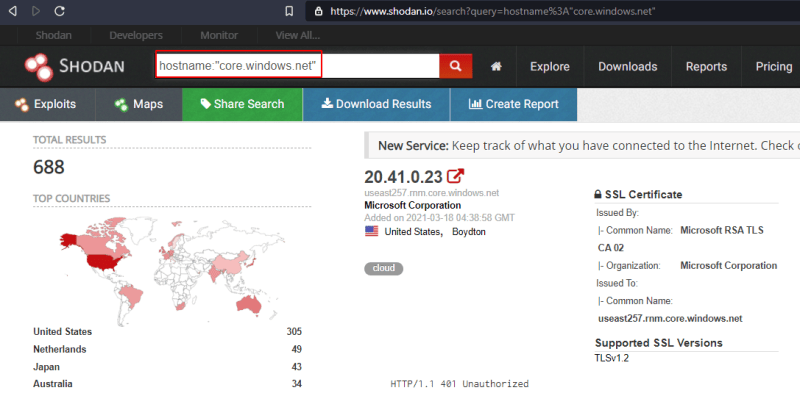Filter by Netherlands country
800x393 pixels.
point(60,349)
